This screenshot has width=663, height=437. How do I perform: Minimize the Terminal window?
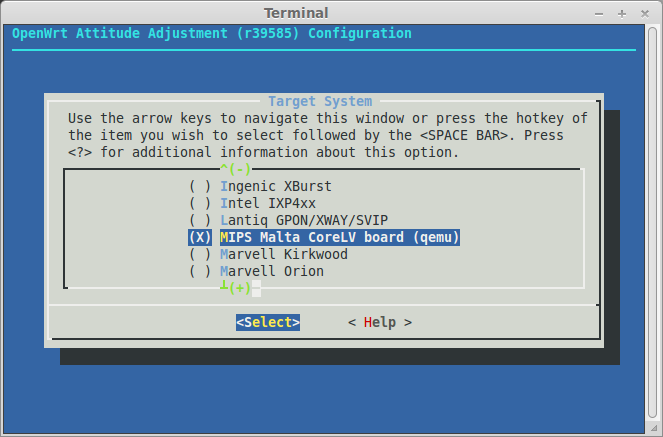click(x=599, y=14)
